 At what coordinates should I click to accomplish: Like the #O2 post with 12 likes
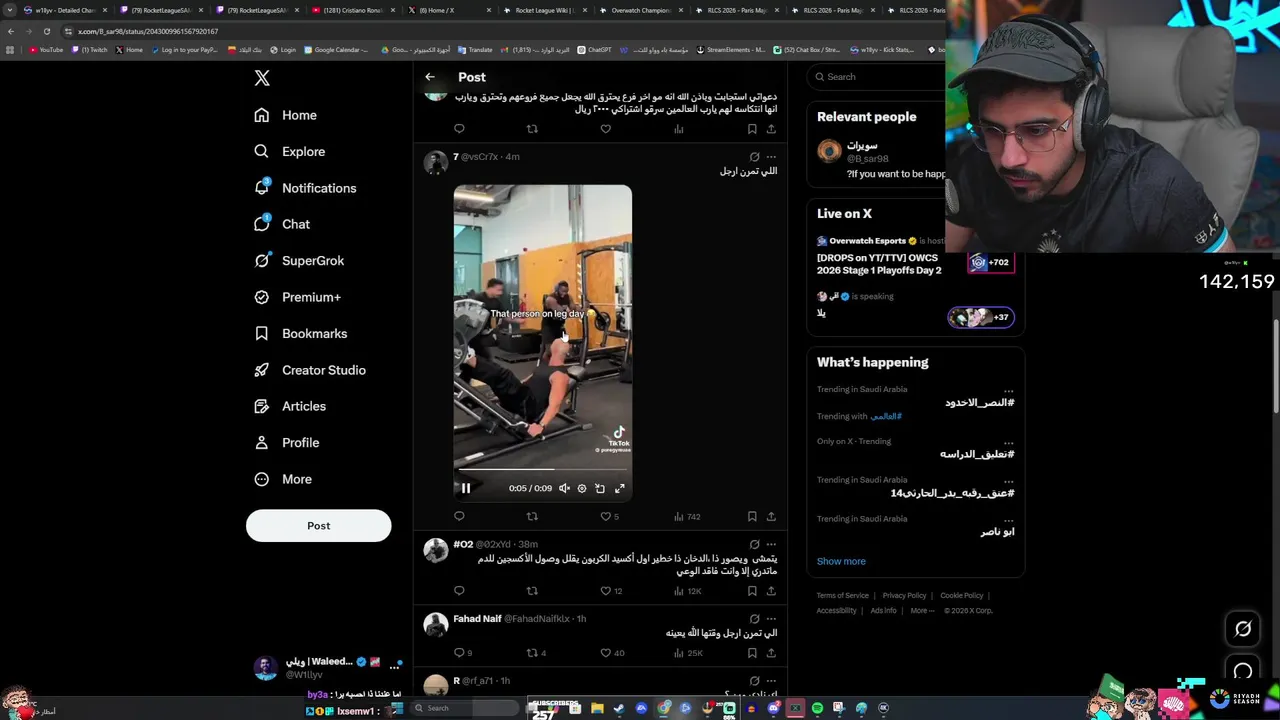pyautogui.click(x=610, y=591)
